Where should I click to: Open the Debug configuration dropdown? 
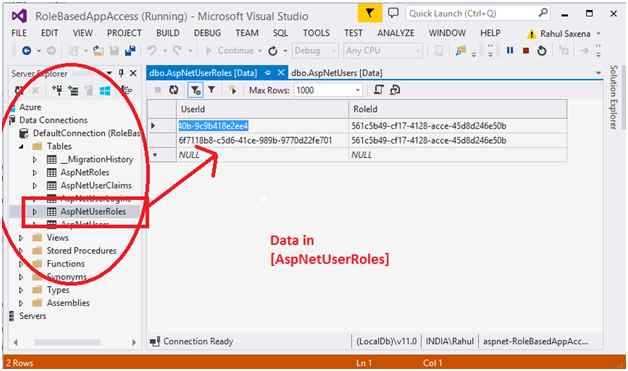(333, 51)
